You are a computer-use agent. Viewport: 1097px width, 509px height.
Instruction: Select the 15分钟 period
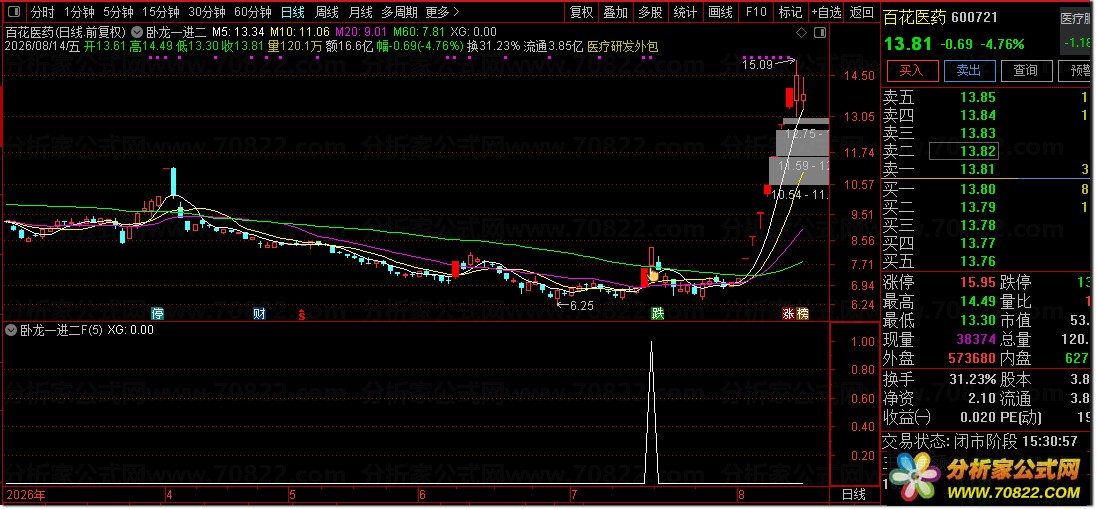point(160,12)
